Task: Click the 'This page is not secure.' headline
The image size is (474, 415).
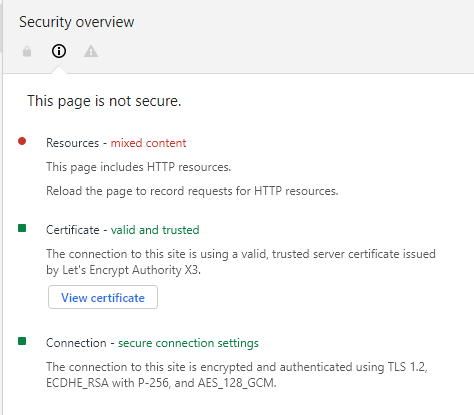Action: [104, 101]
